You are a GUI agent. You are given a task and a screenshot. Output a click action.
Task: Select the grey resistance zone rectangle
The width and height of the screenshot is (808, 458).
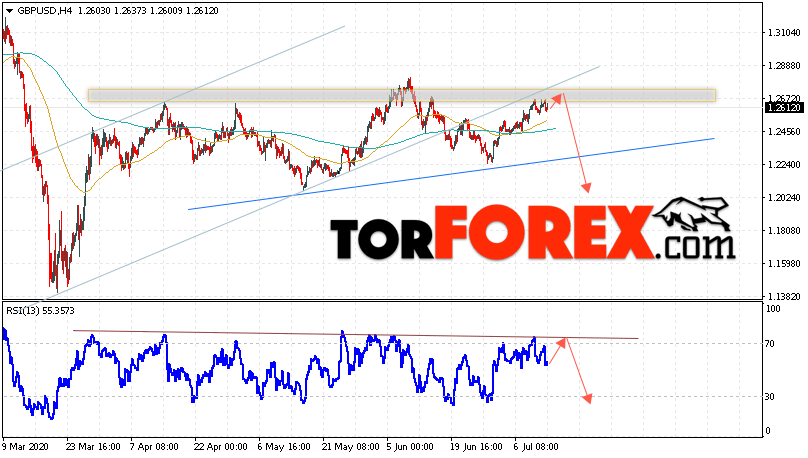coord(401,95)
